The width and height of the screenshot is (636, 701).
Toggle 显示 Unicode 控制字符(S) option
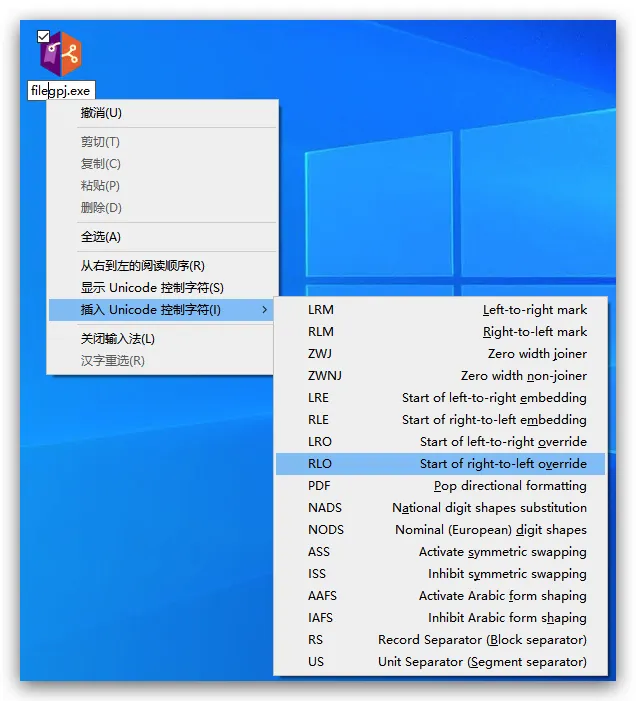[x=152, y=288]
